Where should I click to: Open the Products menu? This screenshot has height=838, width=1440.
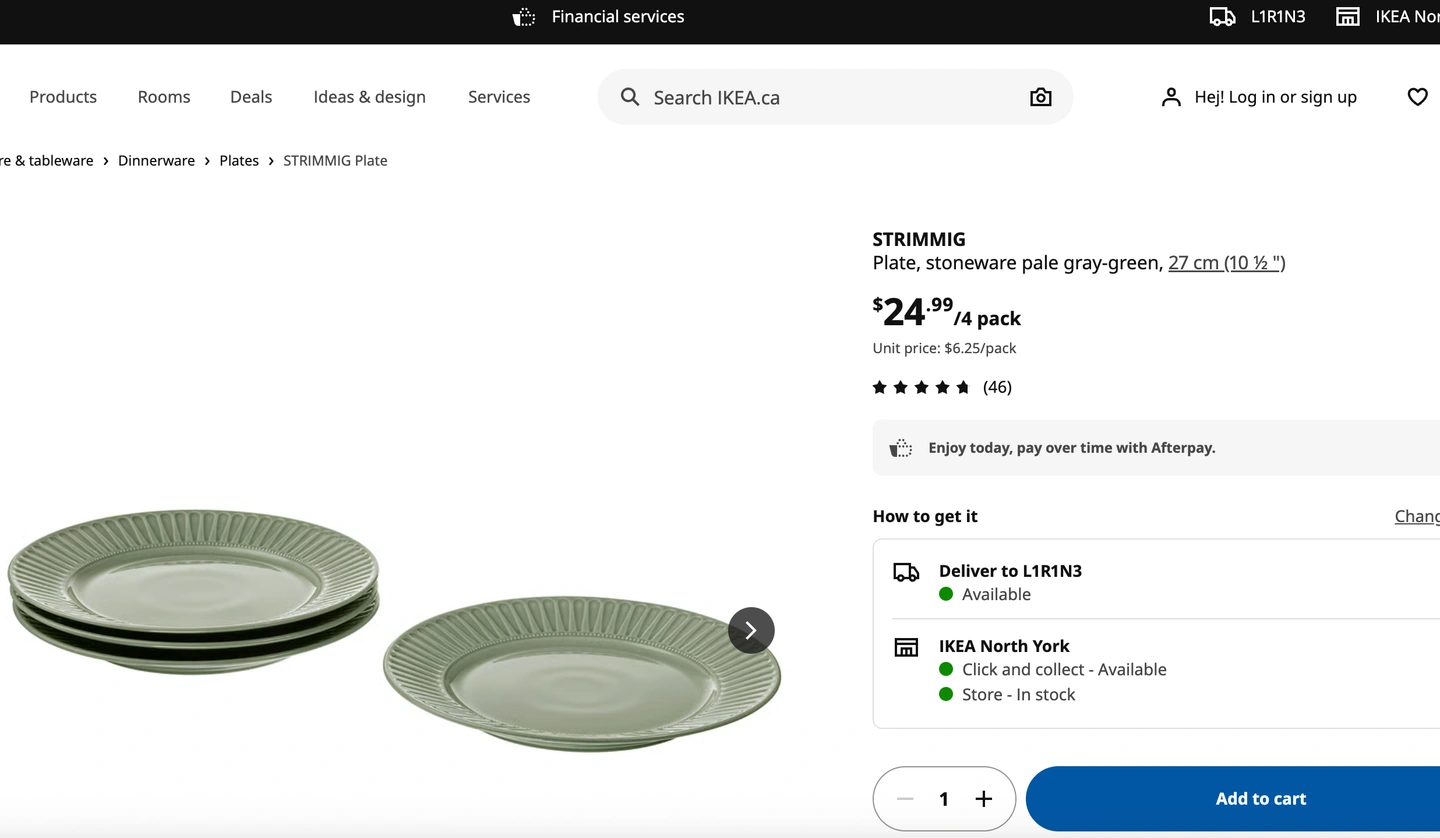tap(63, 97)
